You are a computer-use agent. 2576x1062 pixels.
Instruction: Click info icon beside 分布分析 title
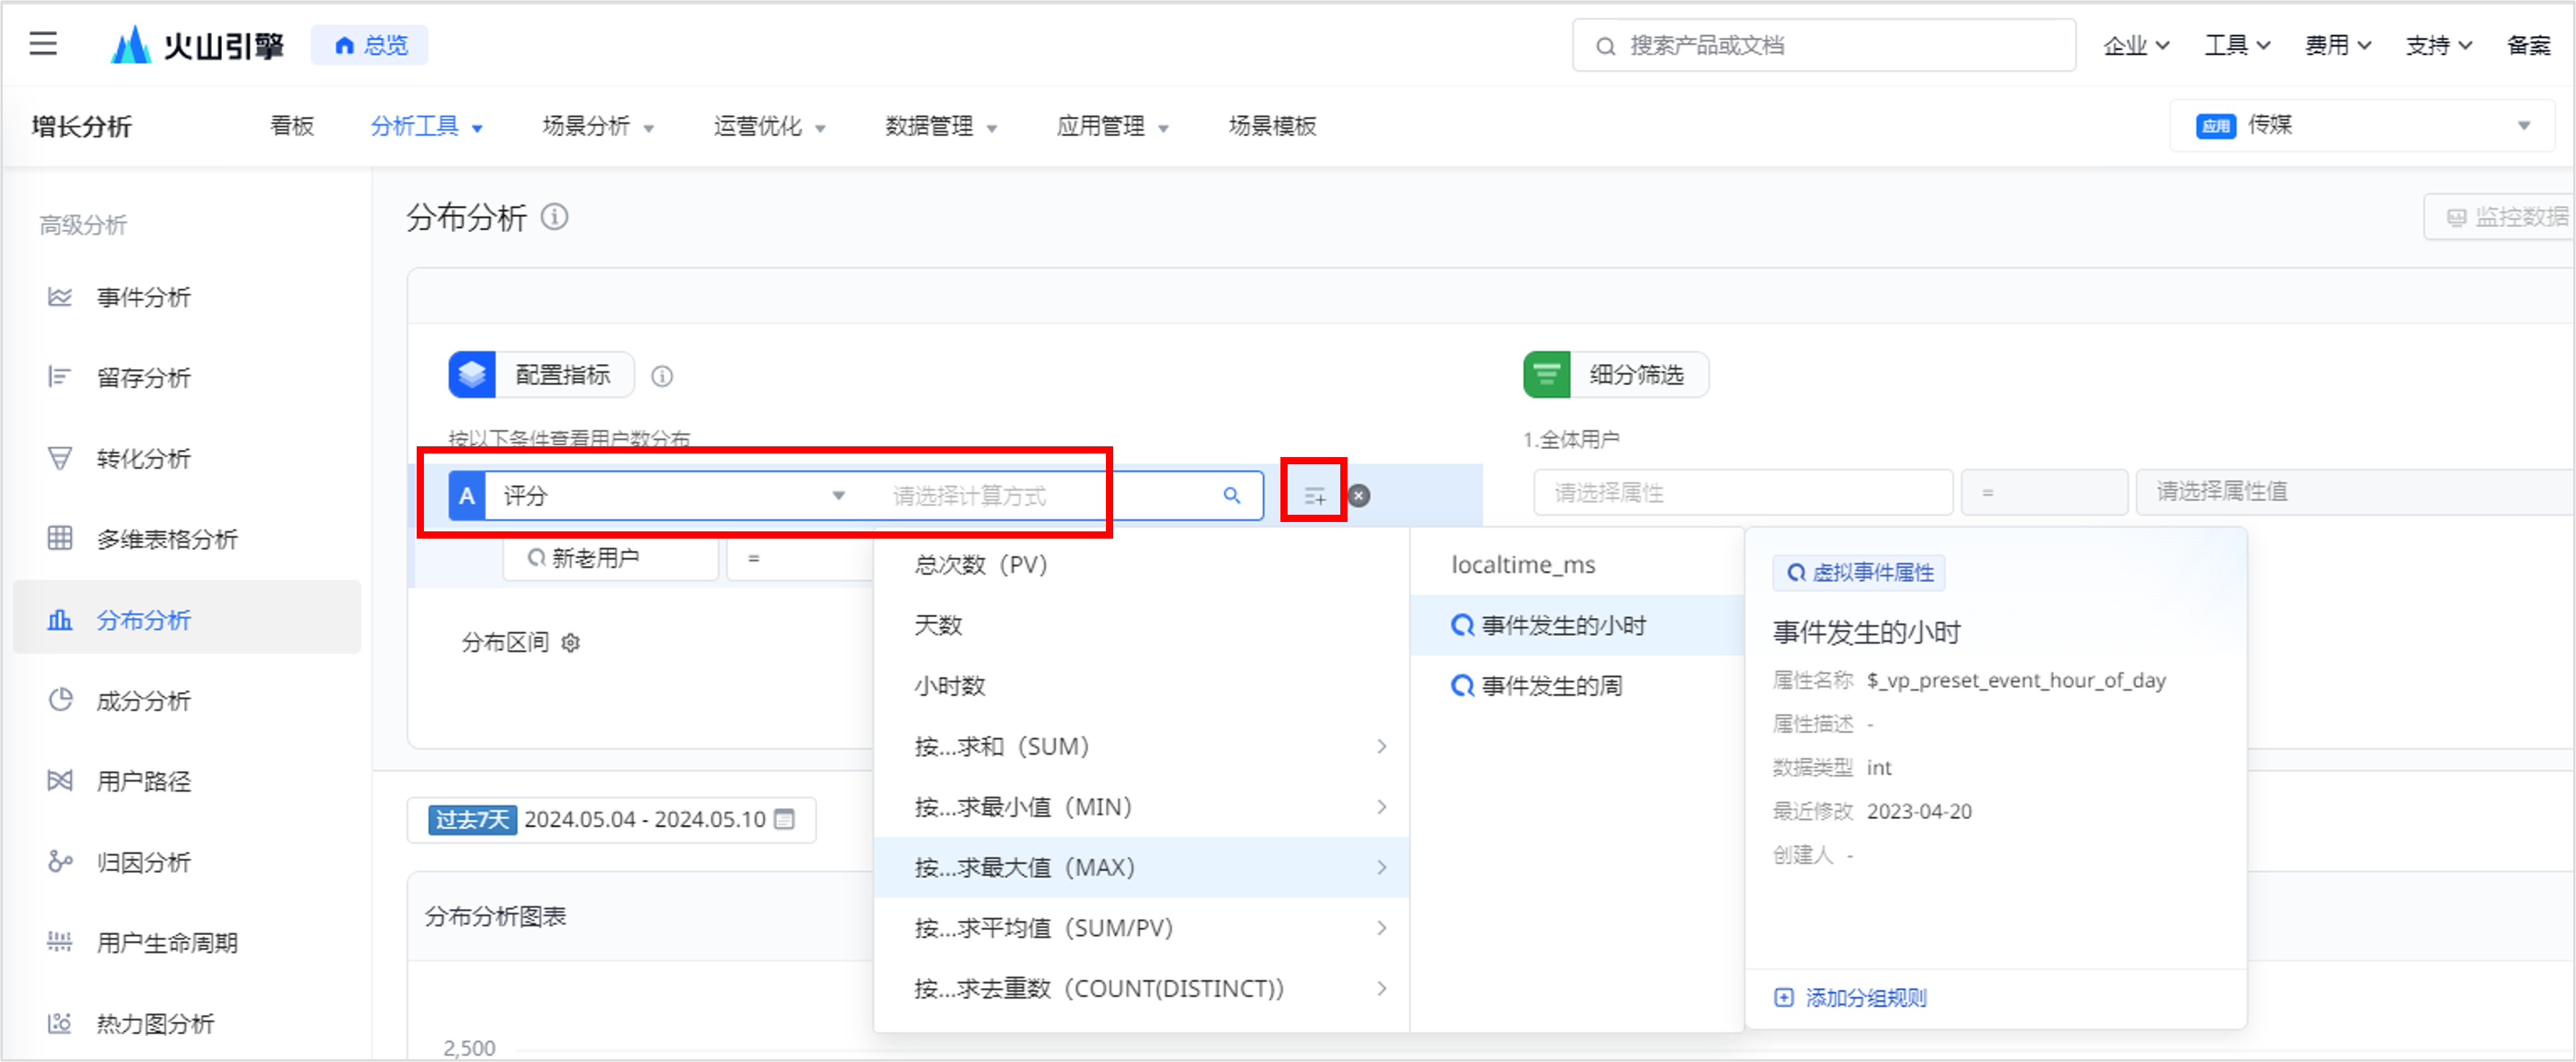tap(555, 217)
